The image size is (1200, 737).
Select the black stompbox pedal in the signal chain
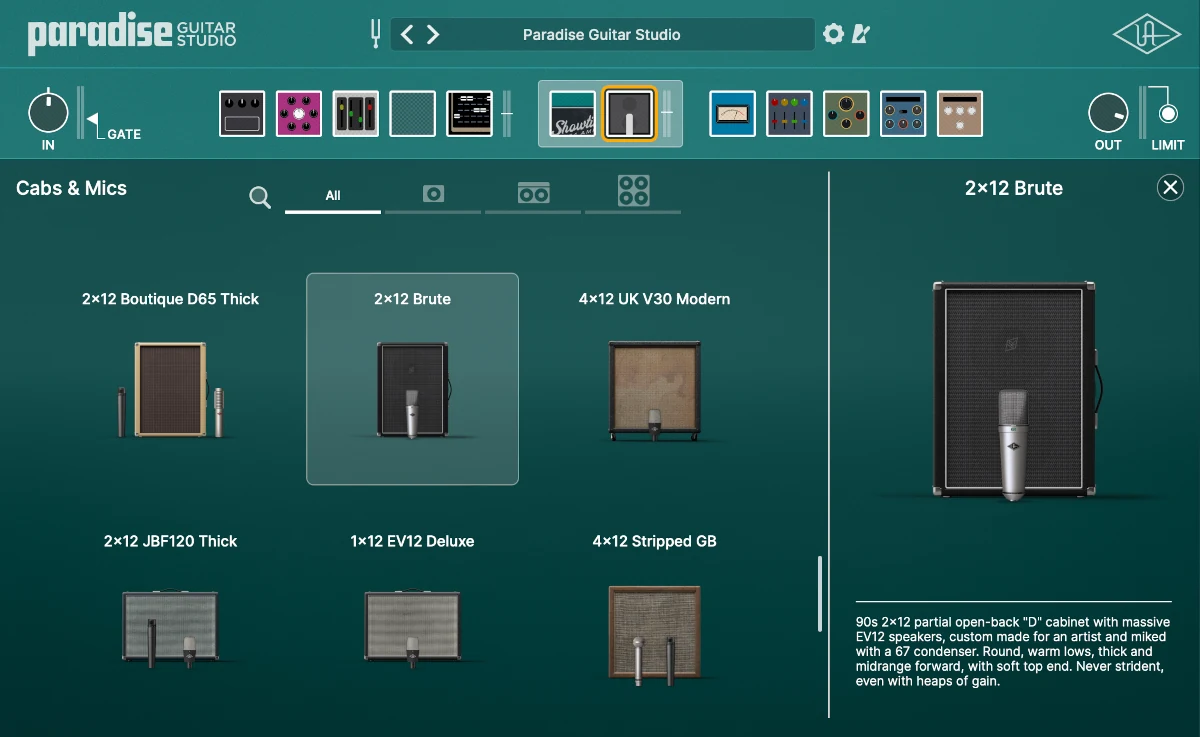coord(242,113)
